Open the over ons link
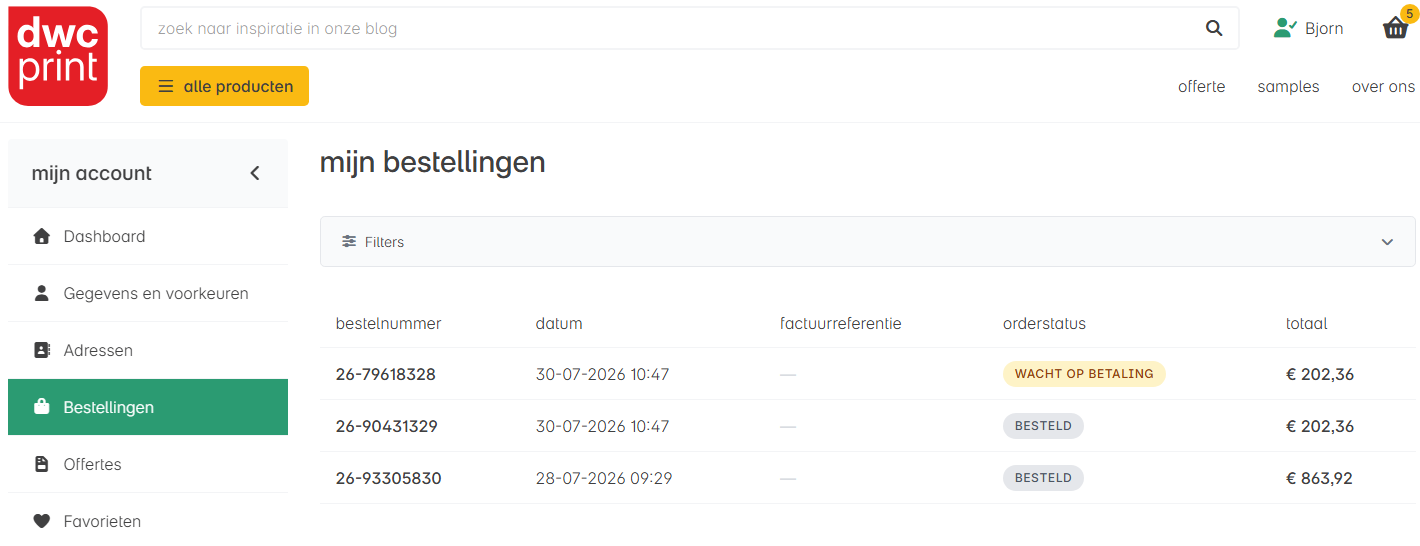The height and width of the screenshot is (546, 1420). pyautogui.click(x=1383, y=87)
